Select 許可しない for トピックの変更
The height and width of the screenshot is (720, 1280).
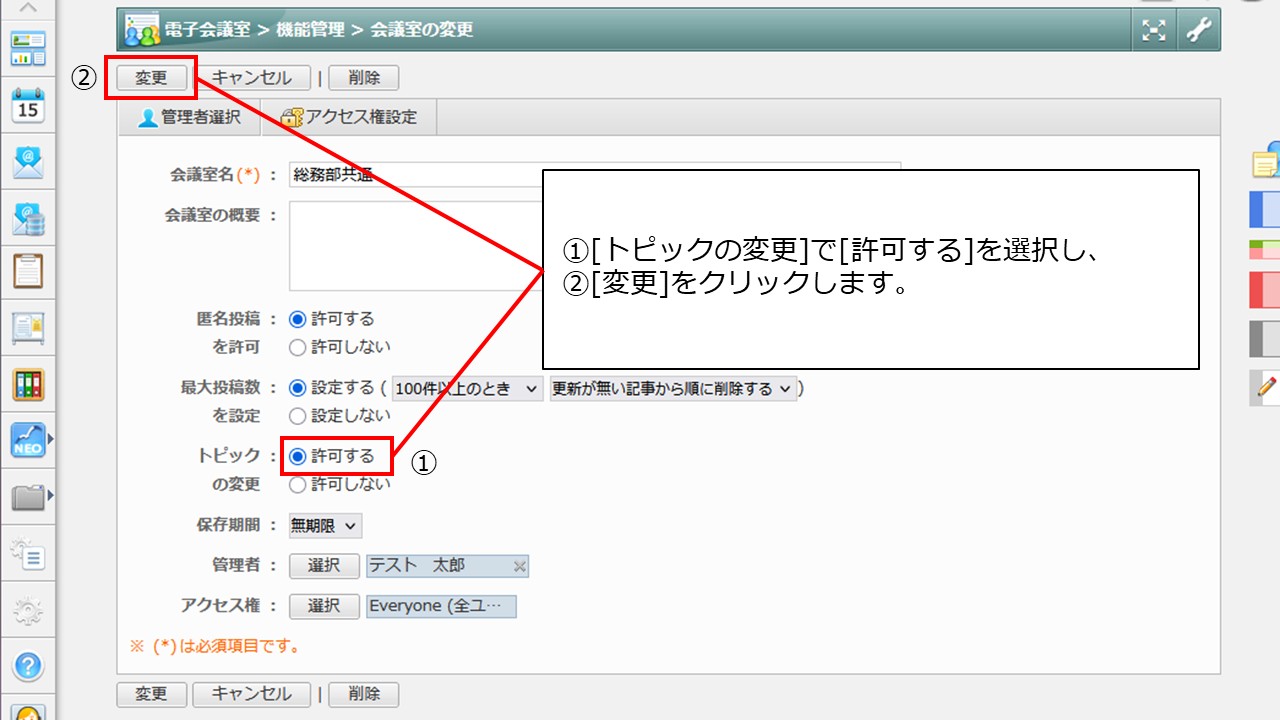296,485
